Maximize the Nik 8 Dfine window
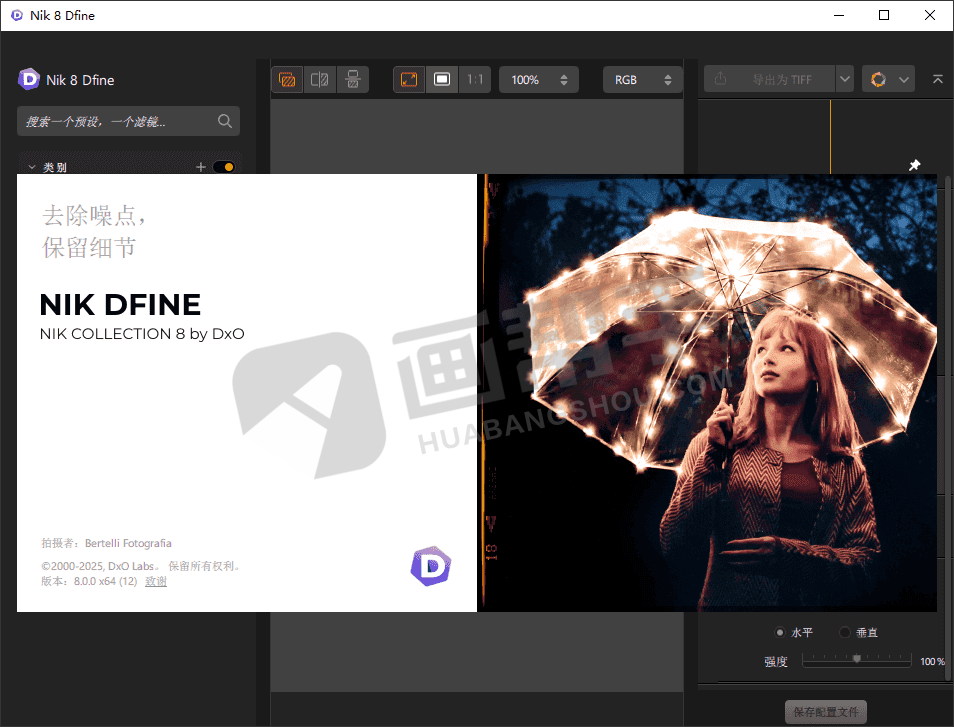Image resolution: width=954 pixels, height=727 pixels. 884,15
